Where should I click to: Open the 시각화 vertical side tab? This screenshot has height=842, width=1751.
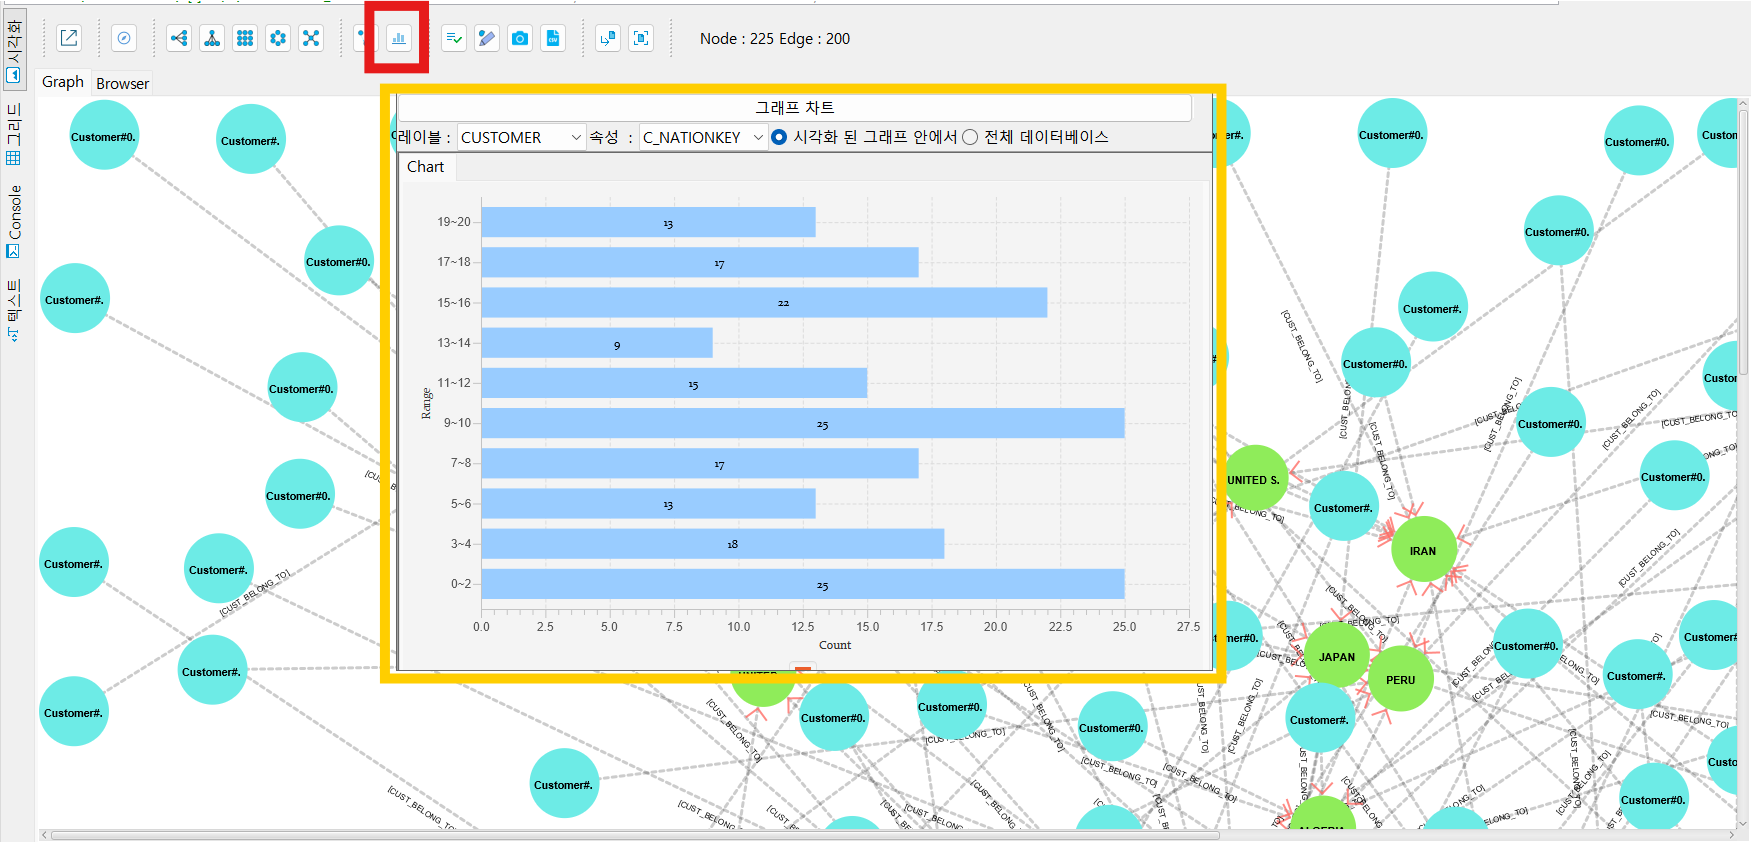(x=14, y=52)
